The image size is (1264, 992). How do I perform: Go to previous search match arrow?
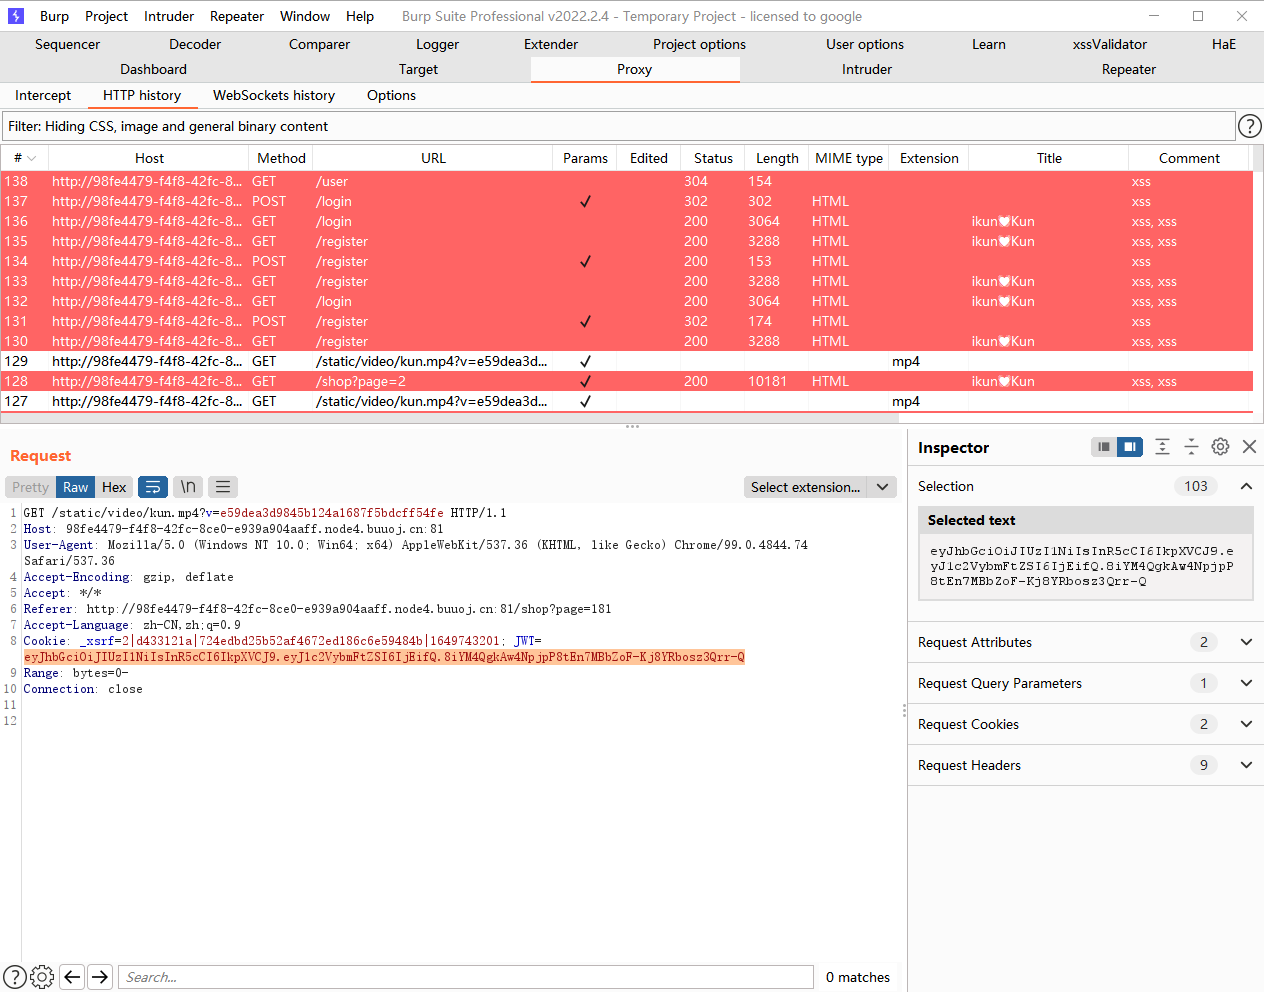coord(72,977)
